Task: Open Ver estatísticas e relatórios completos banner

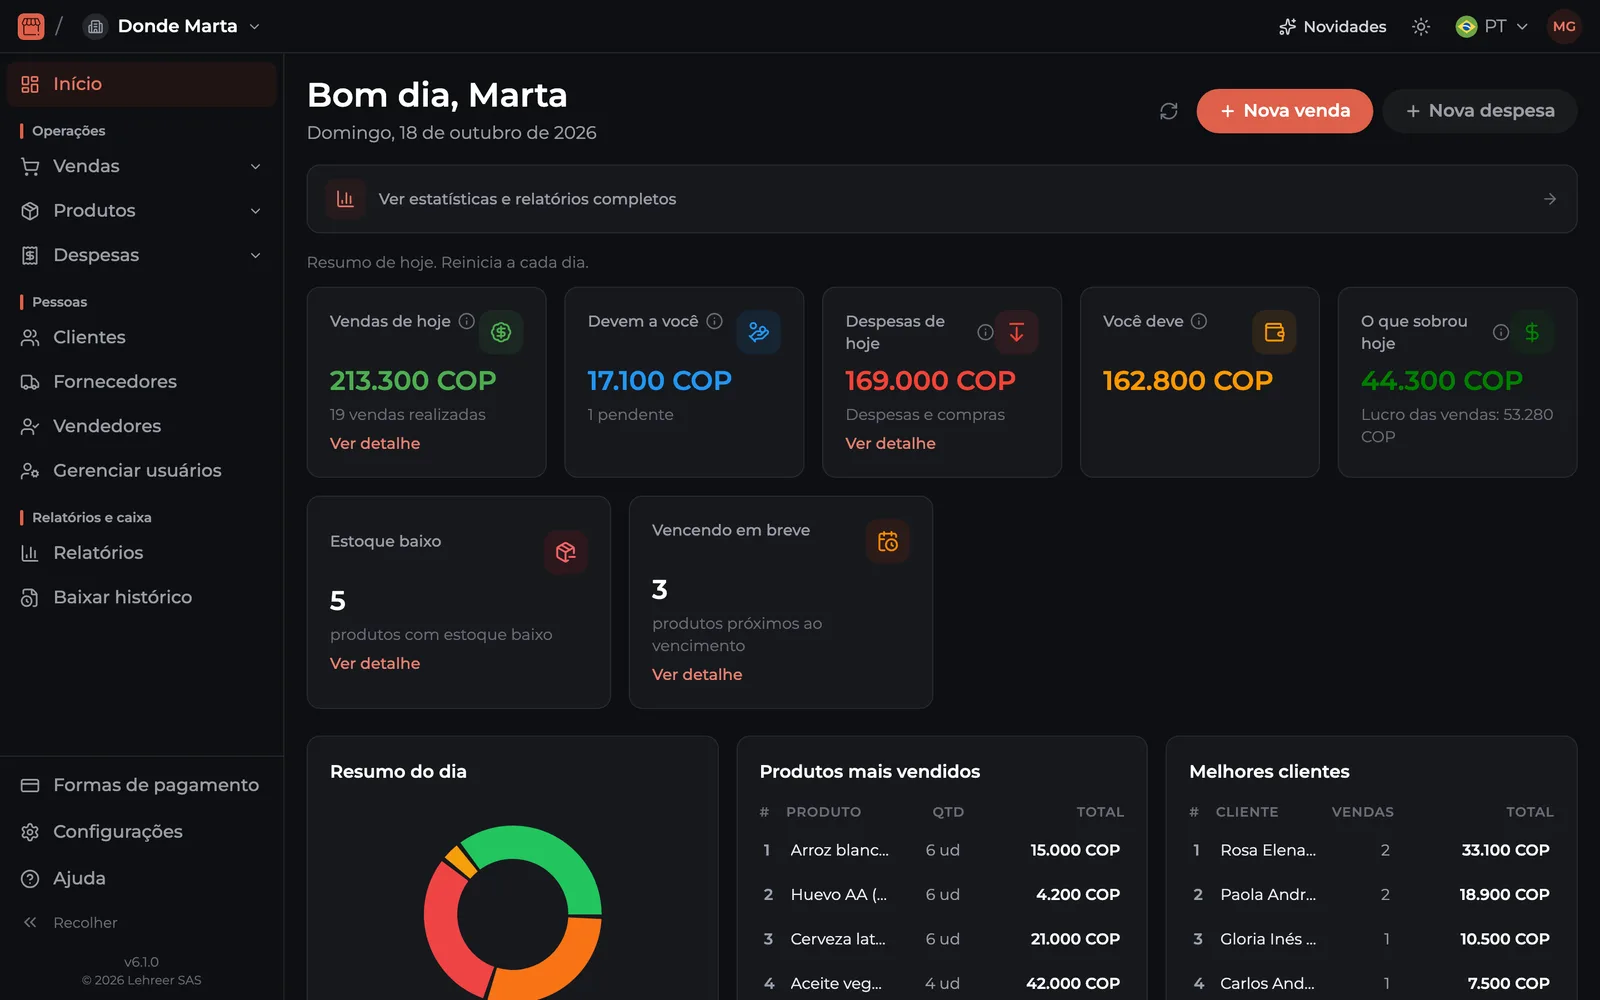Action: [942, 199]
